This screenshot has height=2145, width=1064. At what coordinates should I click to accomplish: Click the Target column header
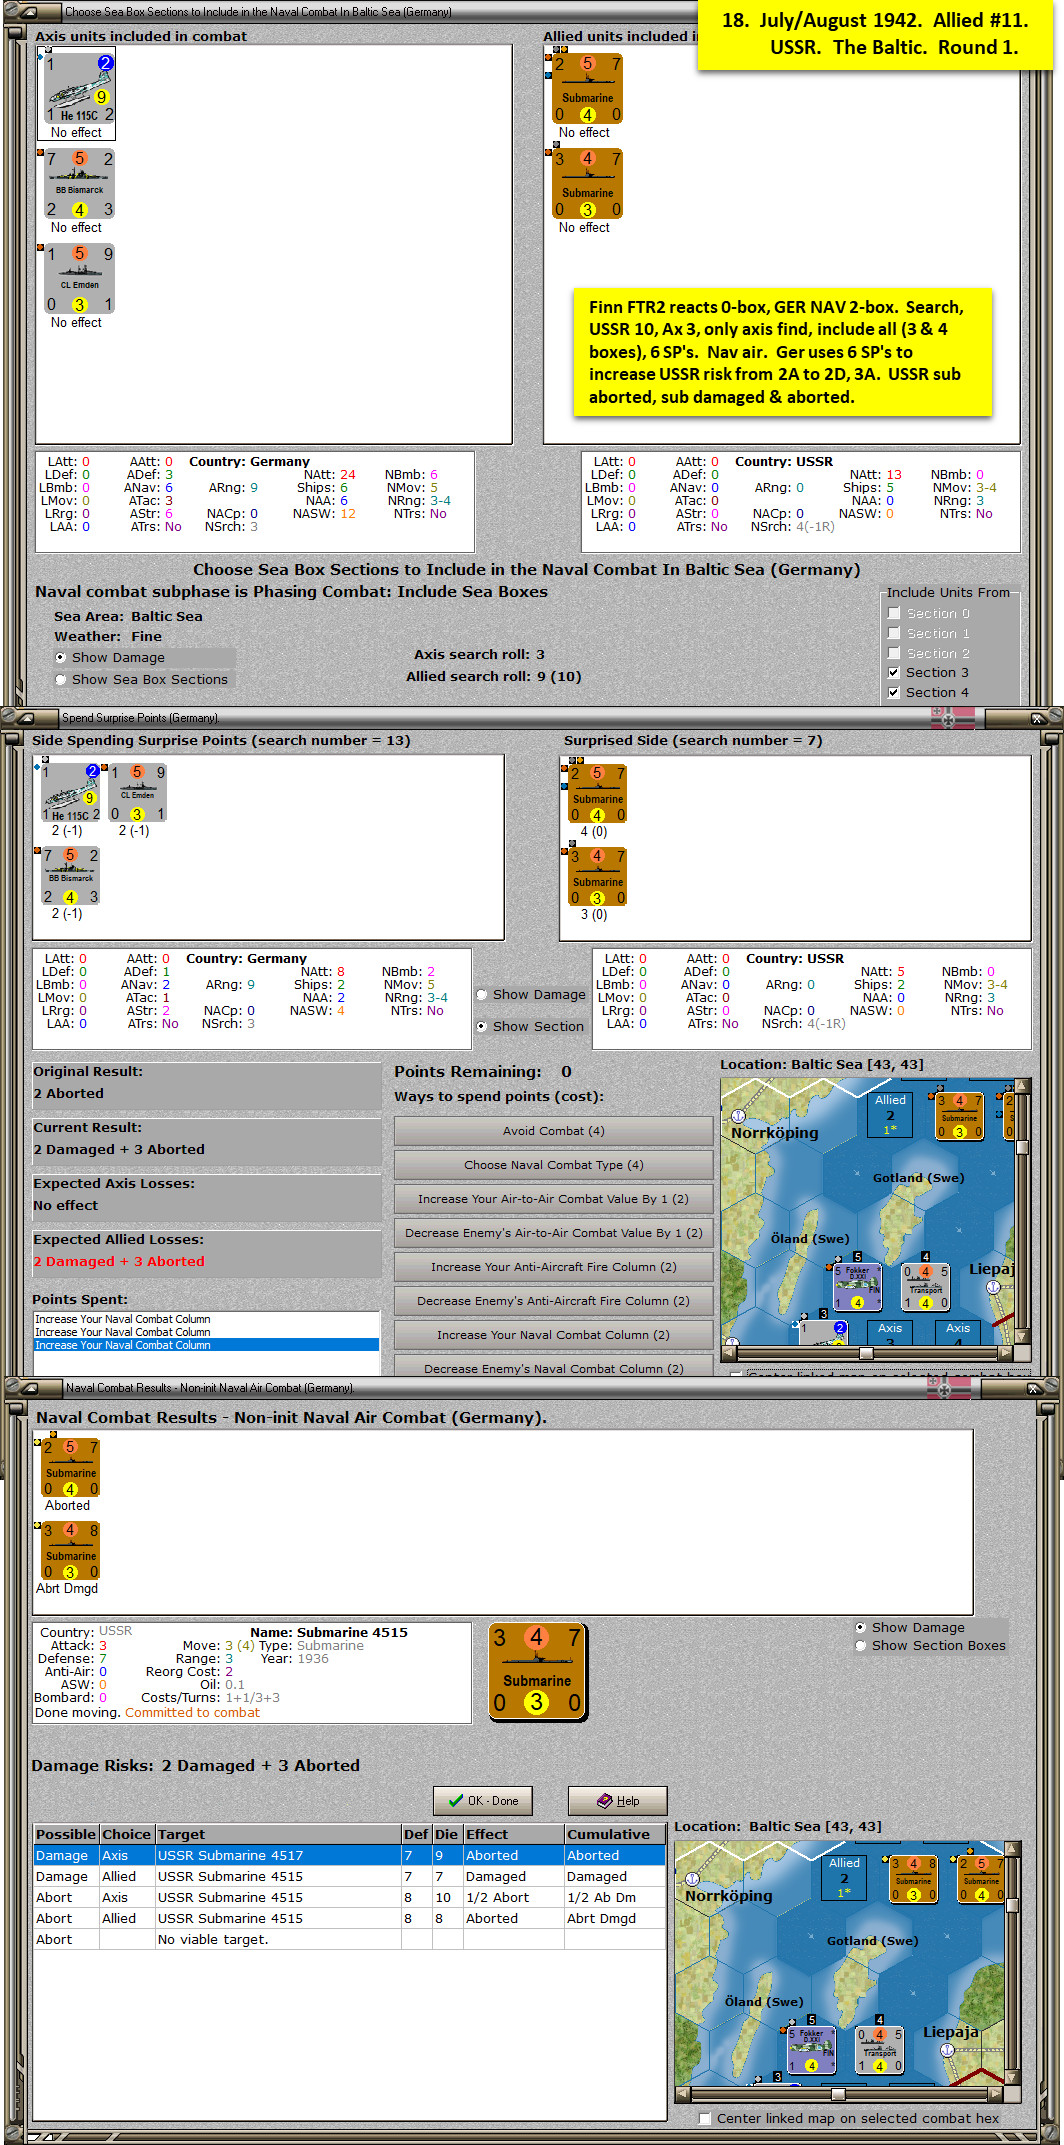click(278, 1834)
